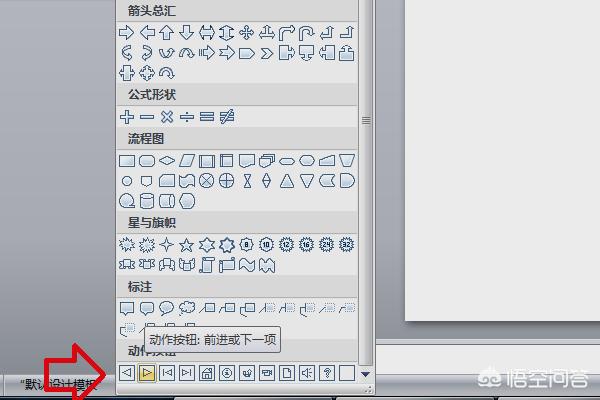Insert the cloud callout shape
600x400 pixels.
pos(187,308)
